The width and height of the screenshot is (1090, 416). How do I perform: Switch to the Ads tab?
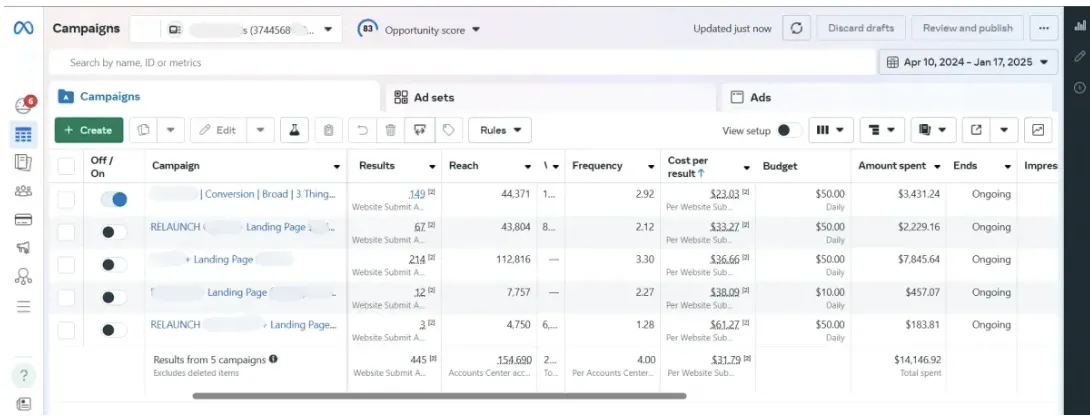point(886,97)
